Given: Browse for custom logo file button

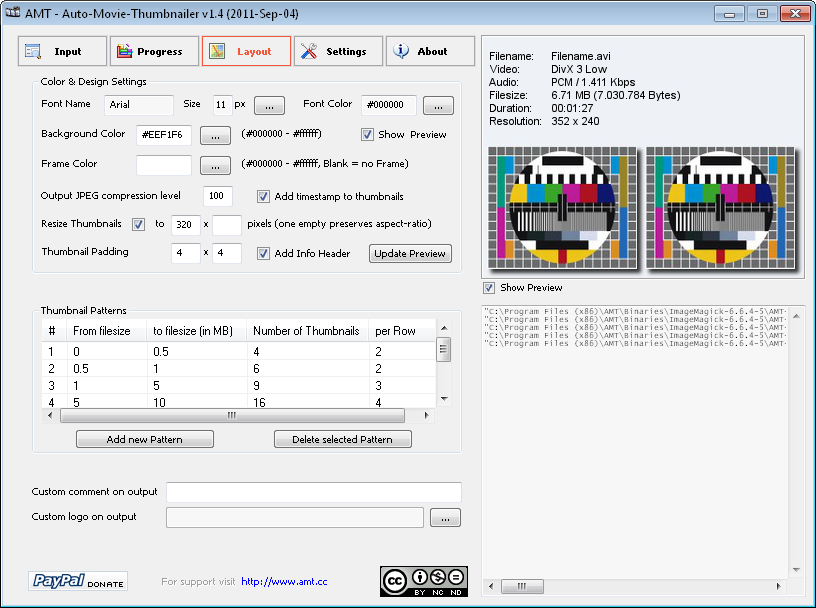Looking at the screenshot, I should coord(445,518).
